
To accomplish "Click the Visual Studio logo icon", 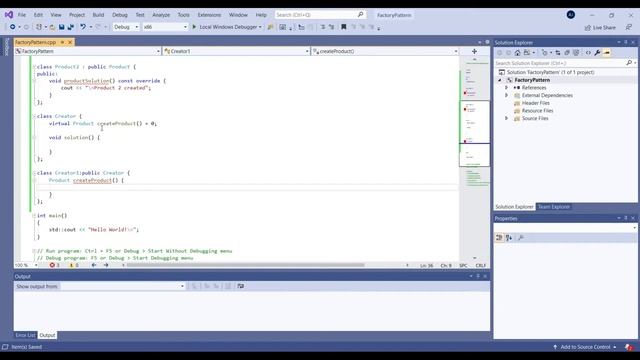I will coord(9,15).
